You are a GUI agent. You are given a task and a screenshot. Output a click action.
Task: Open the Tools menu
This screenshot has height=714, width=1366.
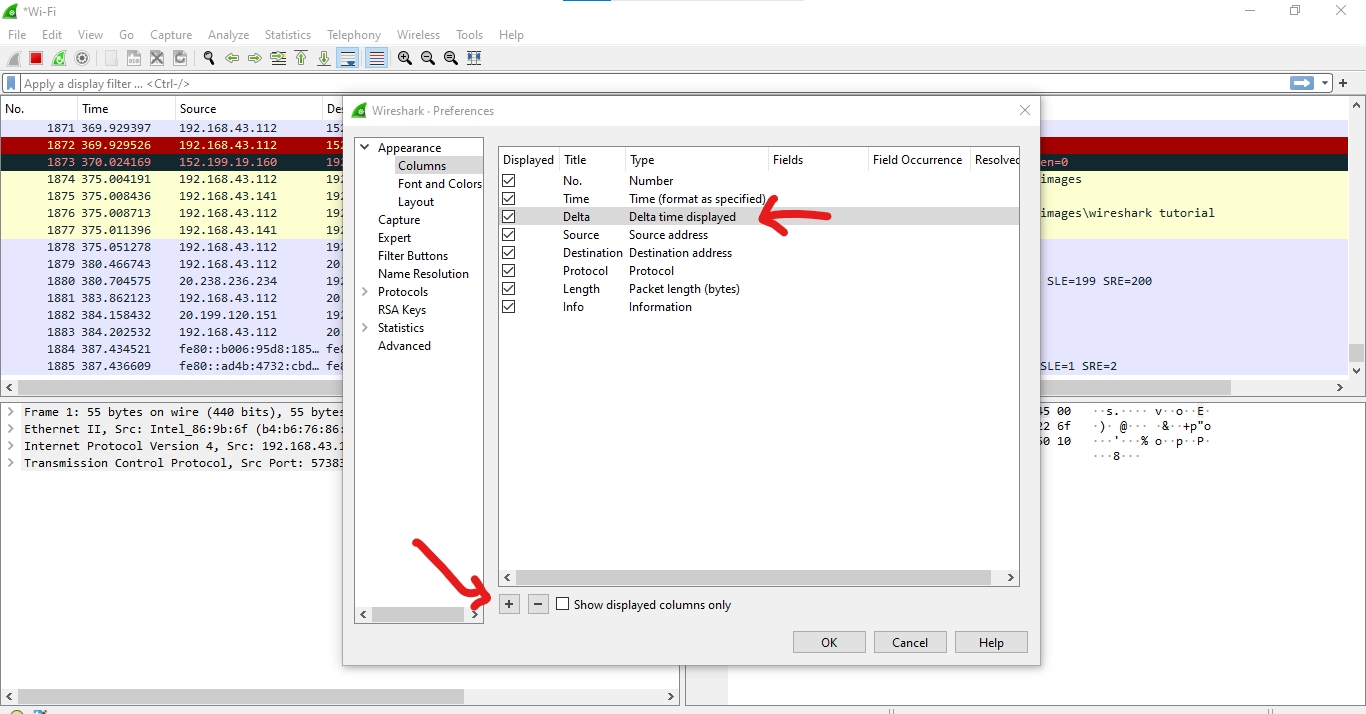point(470,34)
